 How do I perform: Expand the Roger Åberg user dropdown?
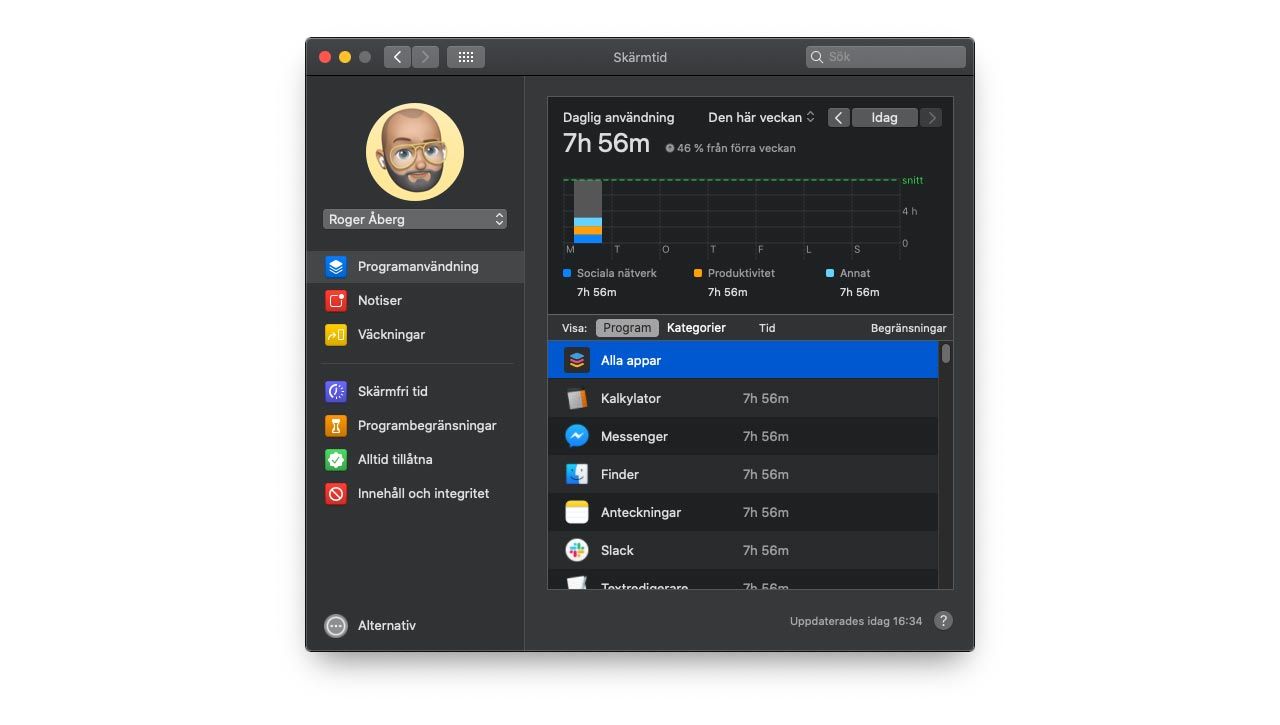click(414, 219)
